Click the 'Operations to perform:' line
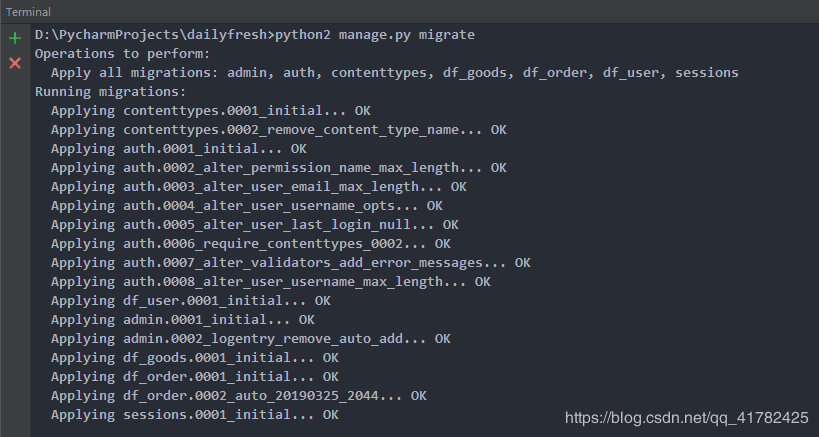The image size is (819, 437). [123, 54]
